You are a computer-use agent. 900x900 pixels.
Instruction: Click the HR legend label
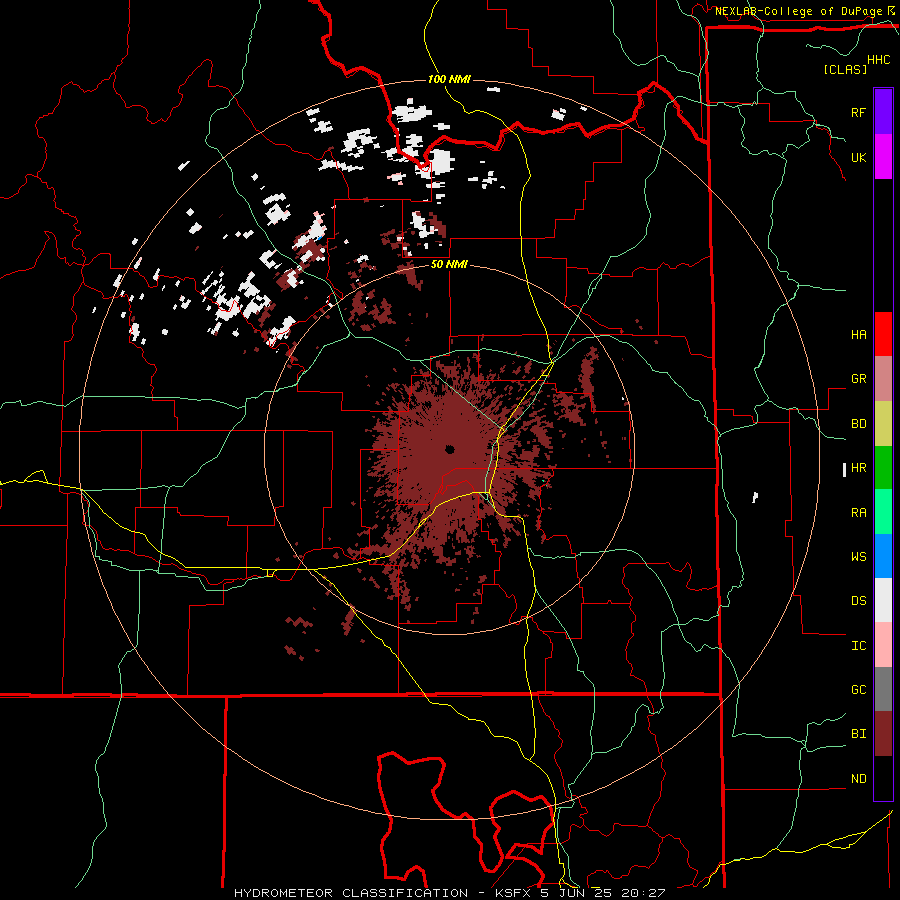[858, 468]
